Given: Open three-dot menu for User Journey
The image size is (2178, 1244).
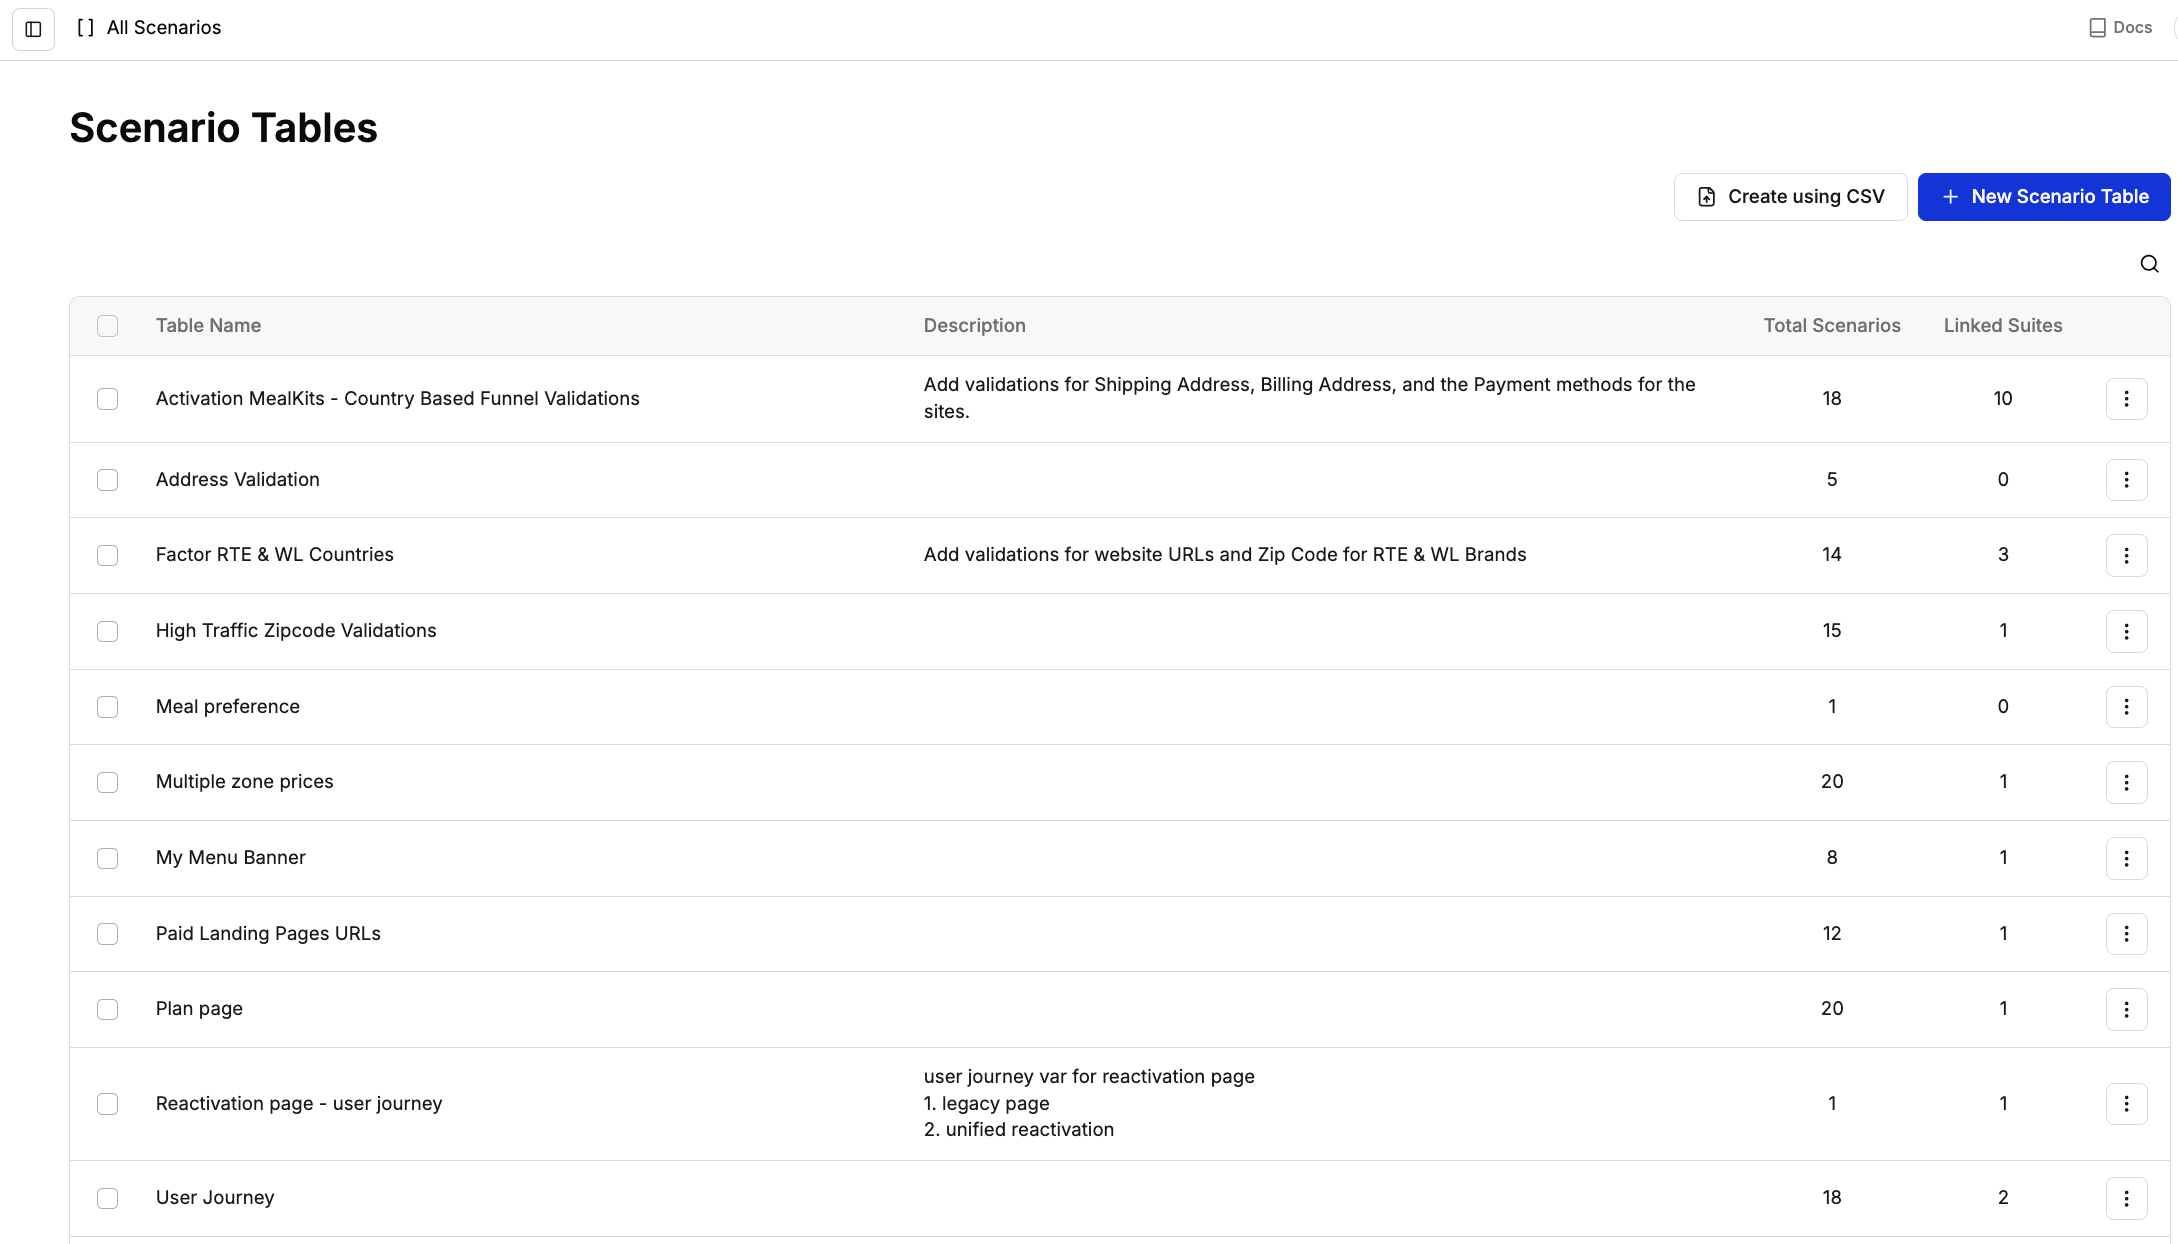Looking at the screenshot, I should pos(2126,1198).
